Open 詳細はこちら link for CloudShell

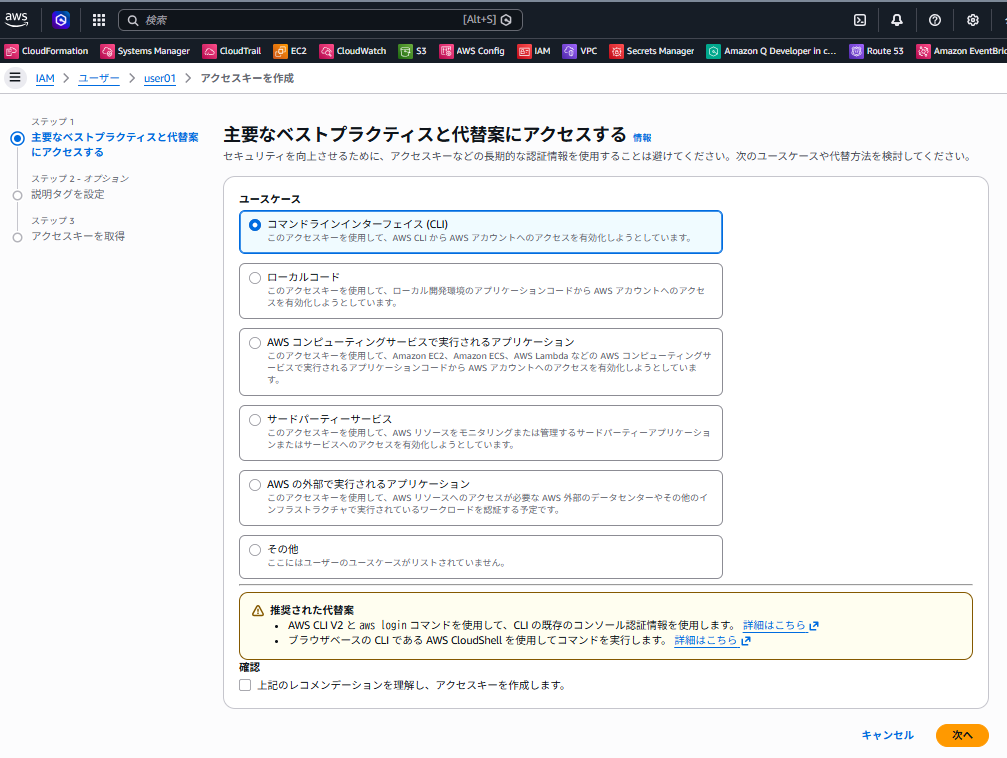coord(705,641)
